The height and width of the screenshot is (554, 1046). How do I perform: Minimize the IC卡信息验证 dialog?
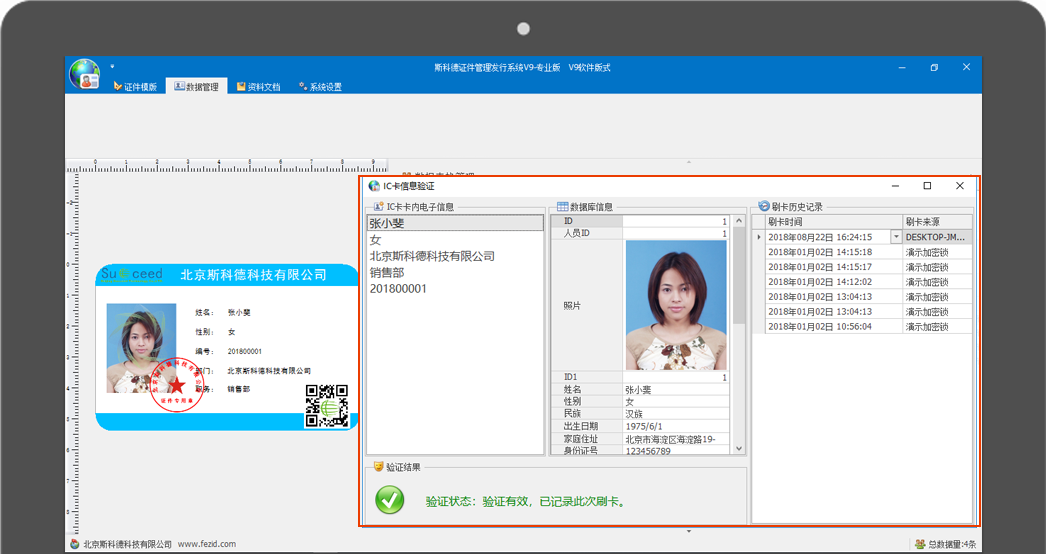(895, 186)
